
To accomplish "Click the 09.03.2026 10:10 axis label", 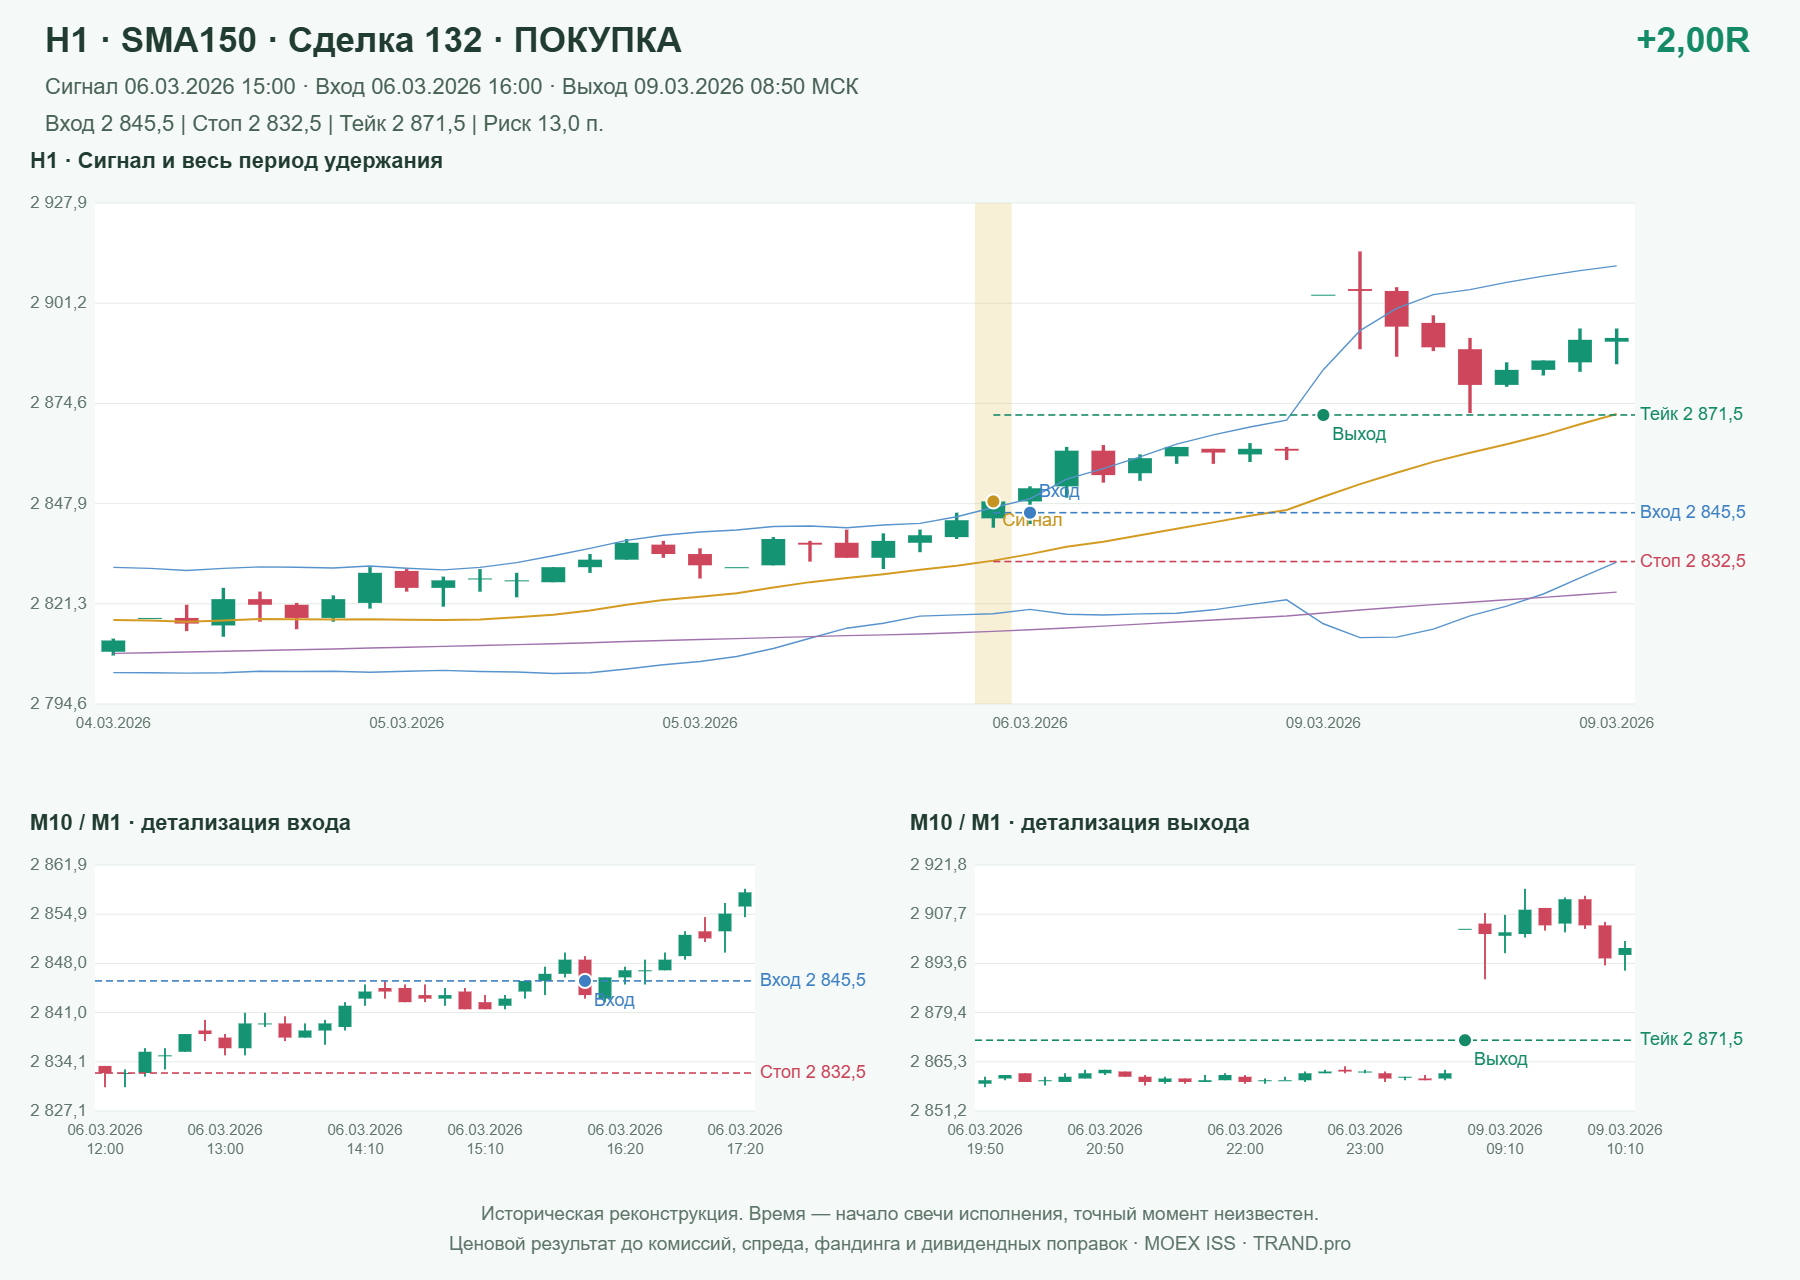I will point(1625,1139).
